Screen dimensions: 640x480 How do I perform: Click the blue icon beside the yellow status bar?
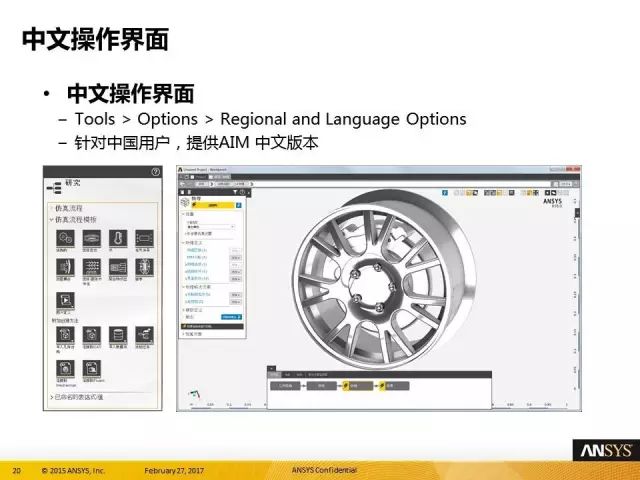click(x=239, y=205)
